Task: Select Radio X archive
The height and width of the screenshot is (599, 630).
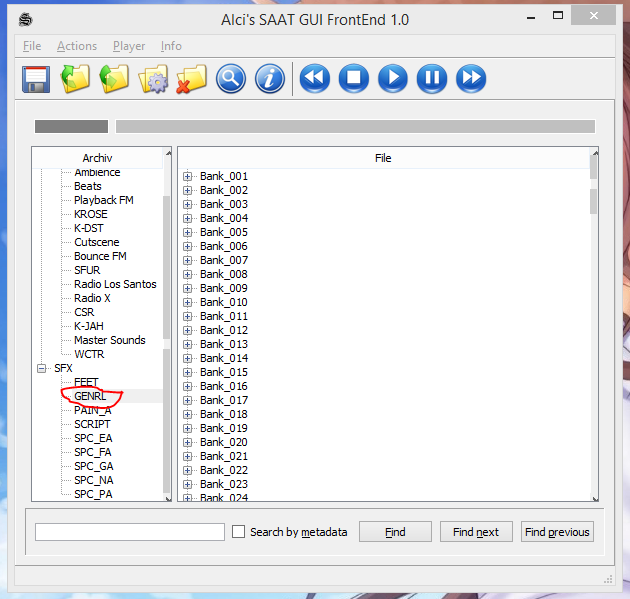Action: point(92,298)
